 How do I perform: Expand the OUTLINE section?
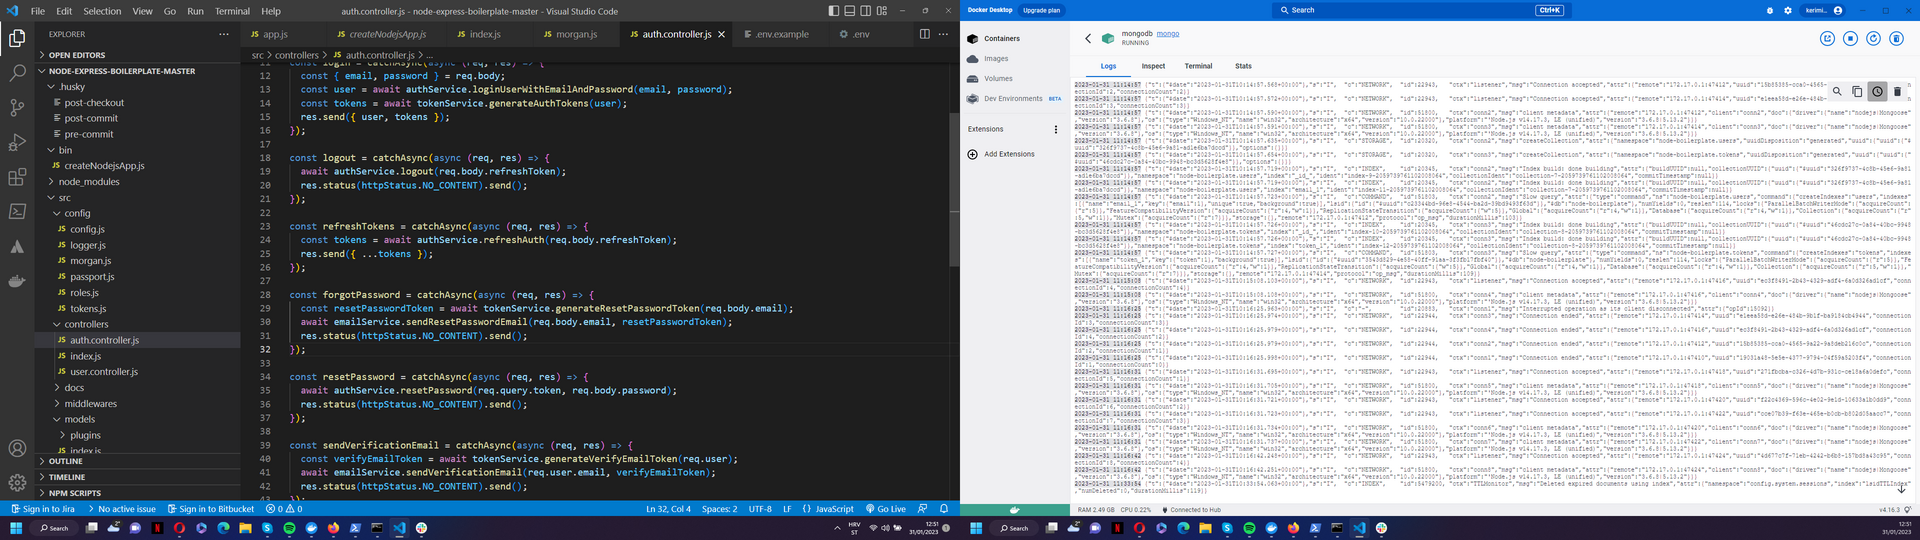(66, 461)
